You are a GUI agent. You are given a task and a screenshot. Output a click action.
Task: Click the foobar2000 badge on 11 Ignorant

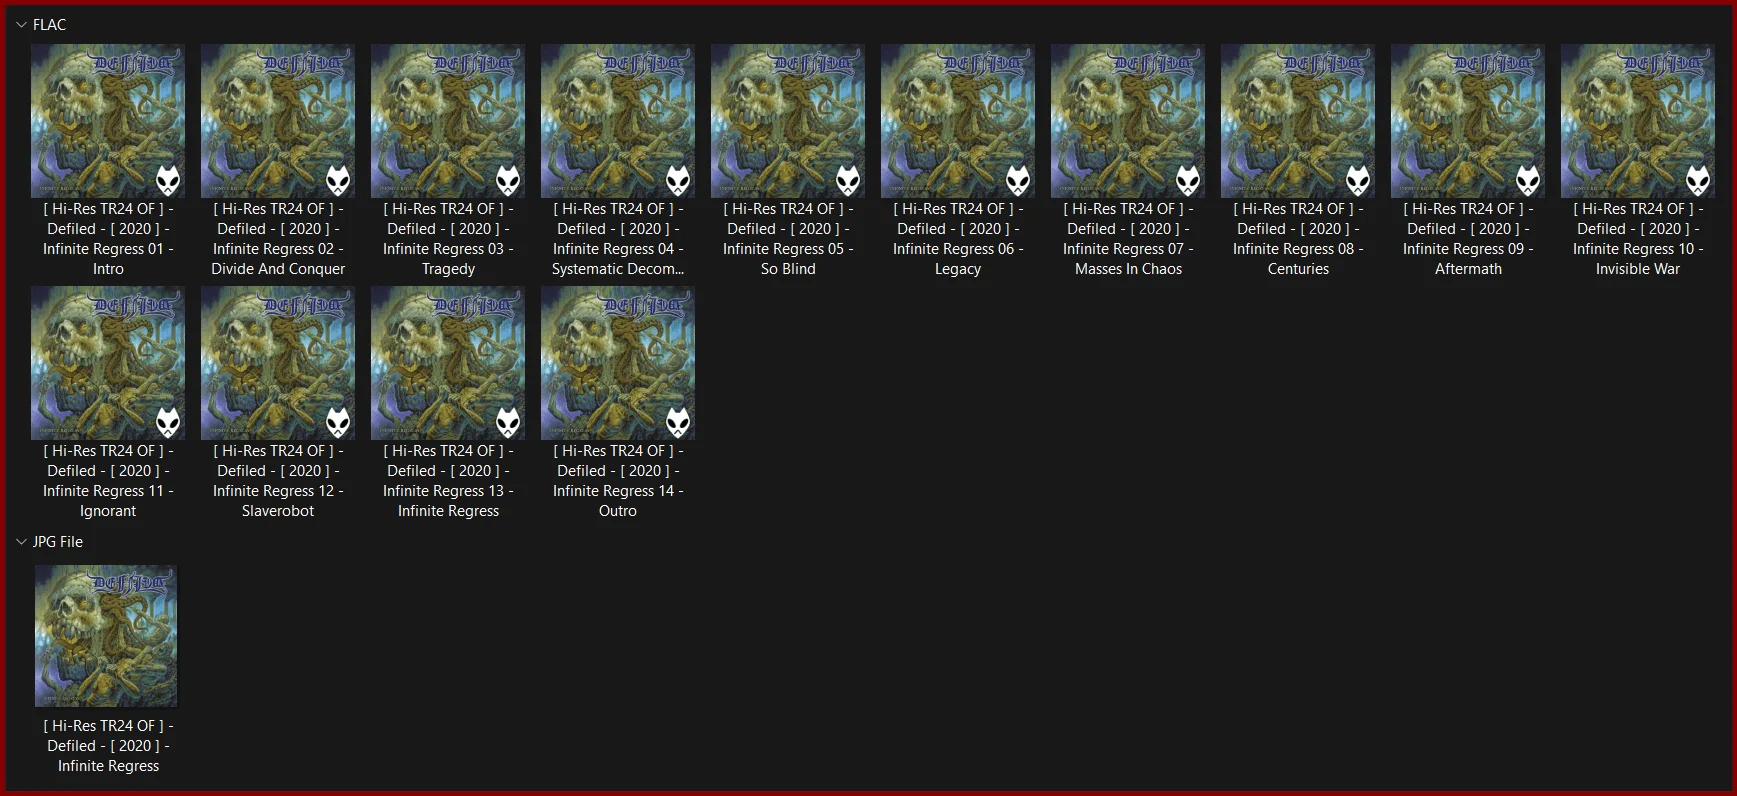pos(168,423)
